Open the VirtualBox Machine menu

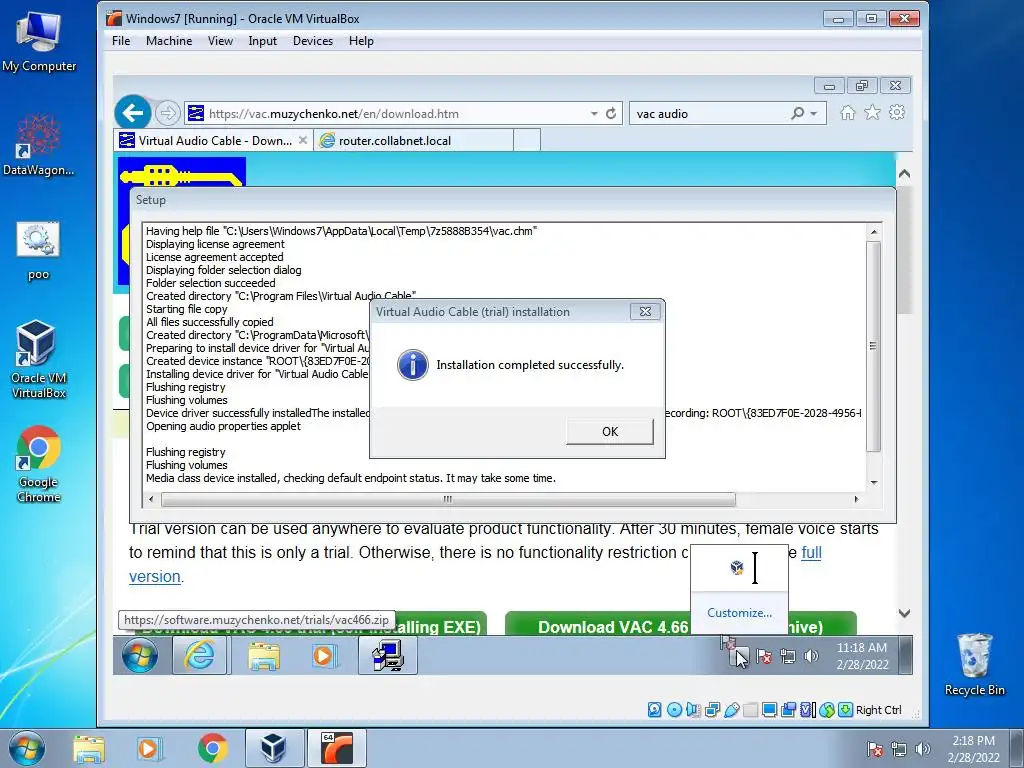pos(169,41)
